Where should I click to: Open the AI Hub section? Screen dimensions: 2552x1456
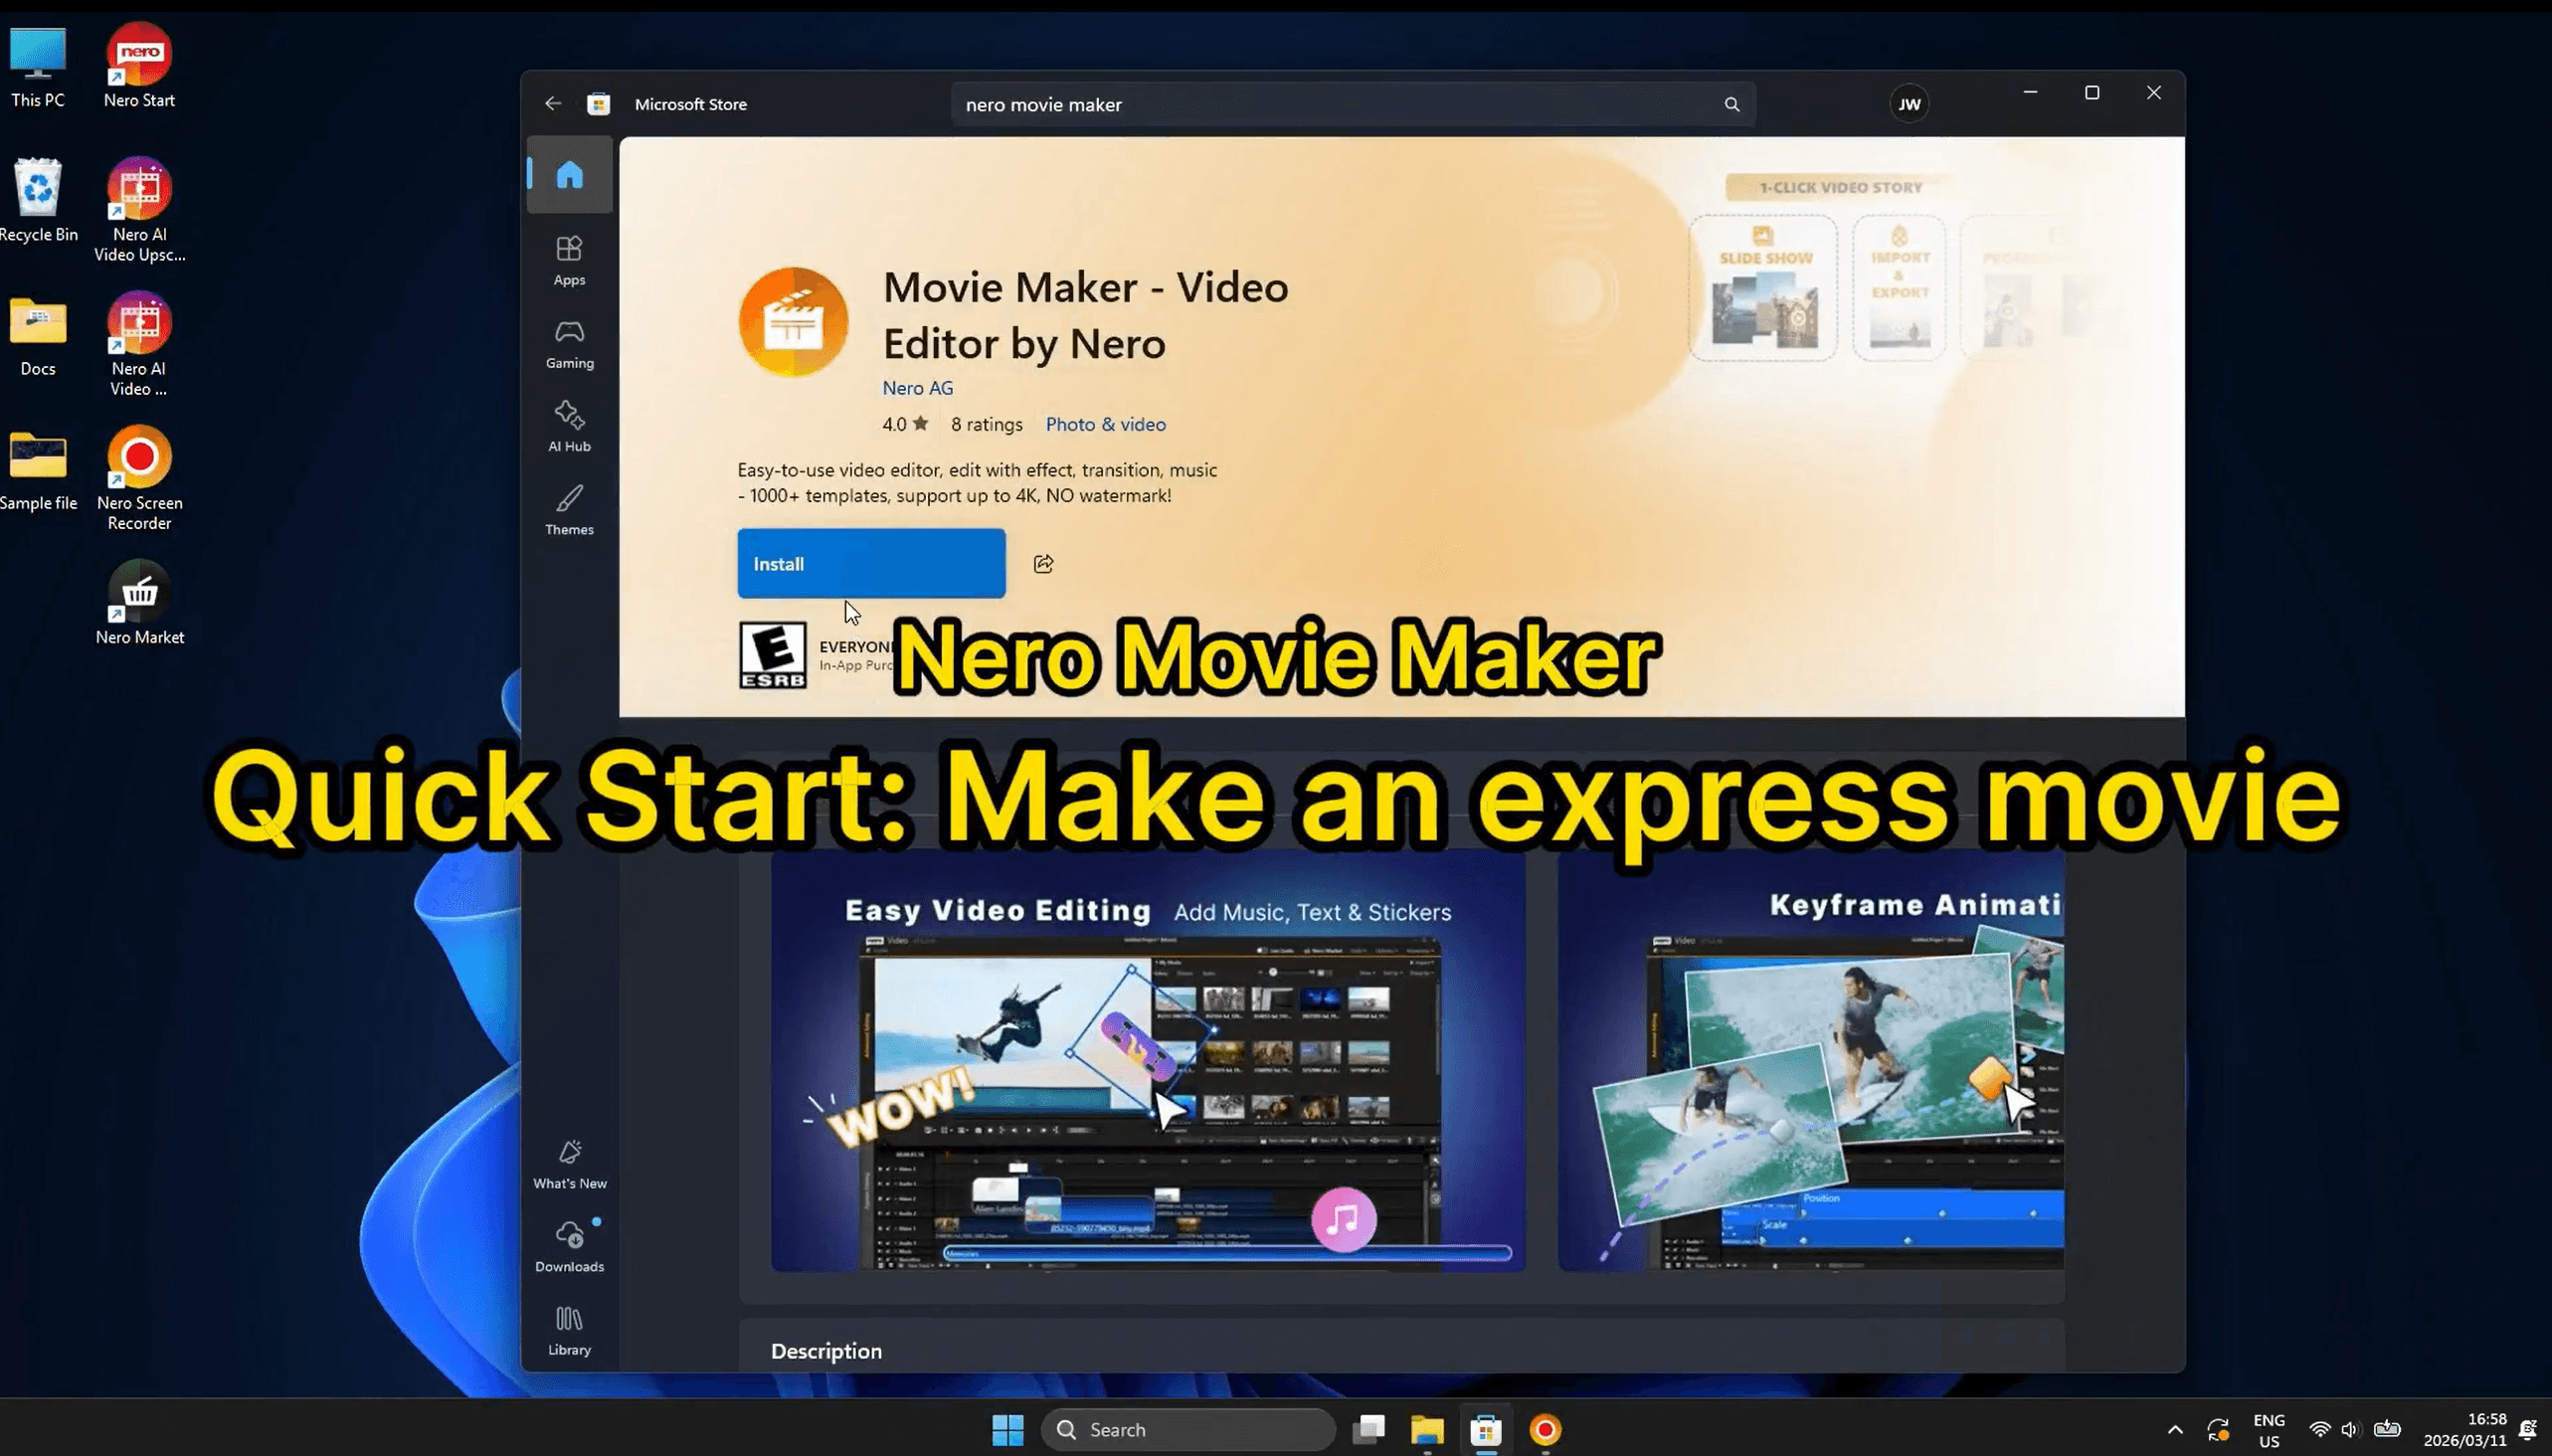point(569,426)
